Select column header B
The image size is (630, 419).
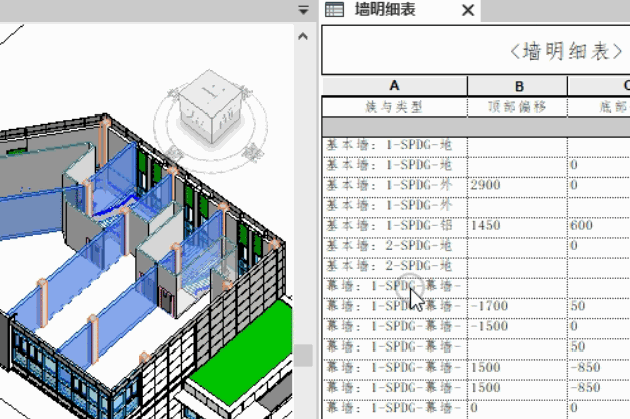tap(517, 86)
